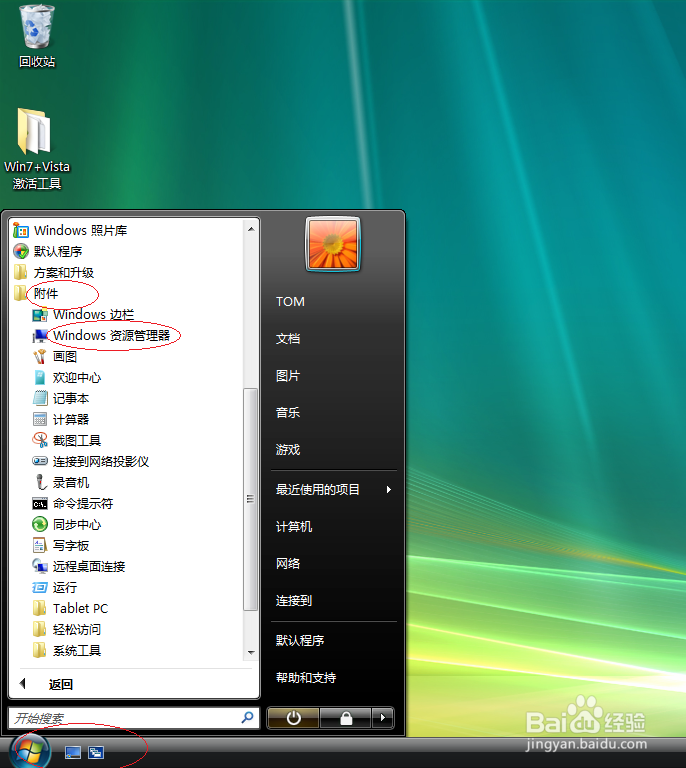Click the back arrow beside 返回
This screenshot has height=768, width=686.
point(23,684)
